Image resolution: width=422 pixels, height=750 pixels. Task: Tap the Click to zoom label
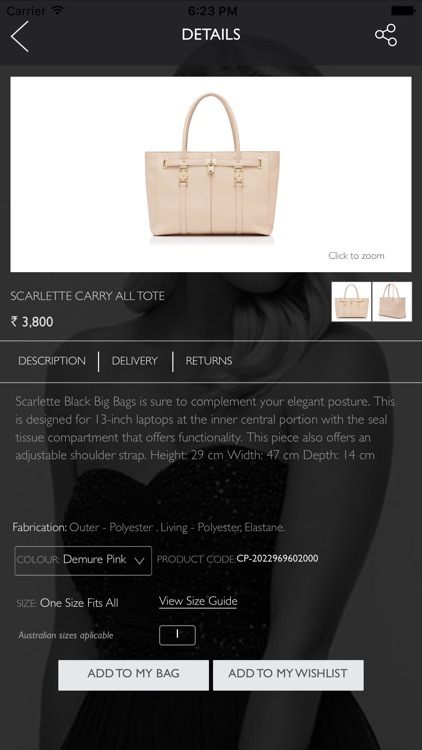point(356,255)
